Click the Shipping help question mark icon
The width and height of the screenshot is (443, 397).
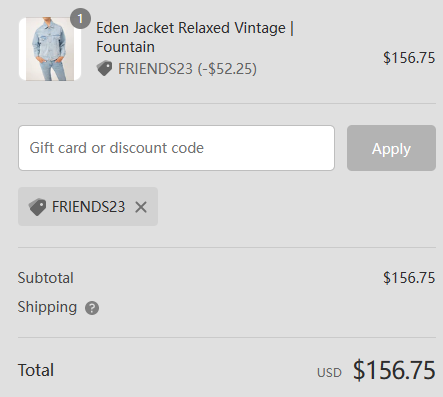point(92,308)
